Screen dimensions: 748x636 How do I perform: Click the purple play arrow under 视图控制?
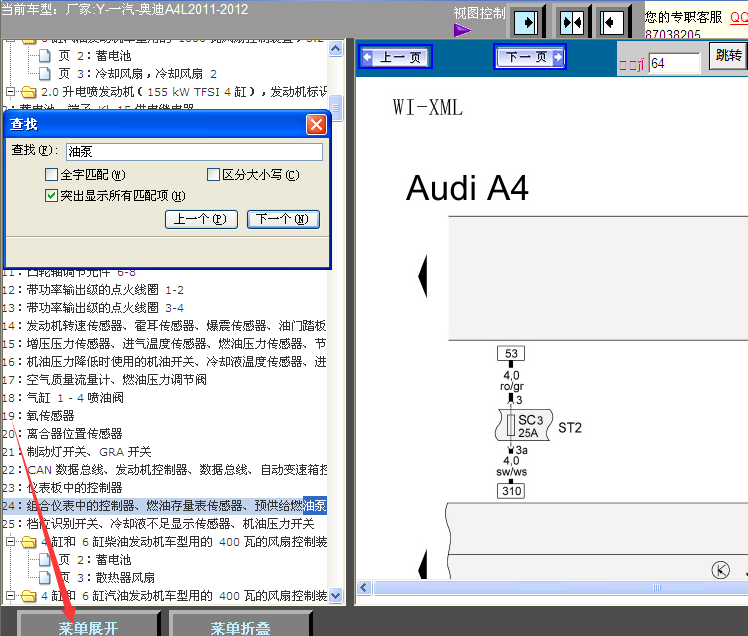click(x=462, y=30)
